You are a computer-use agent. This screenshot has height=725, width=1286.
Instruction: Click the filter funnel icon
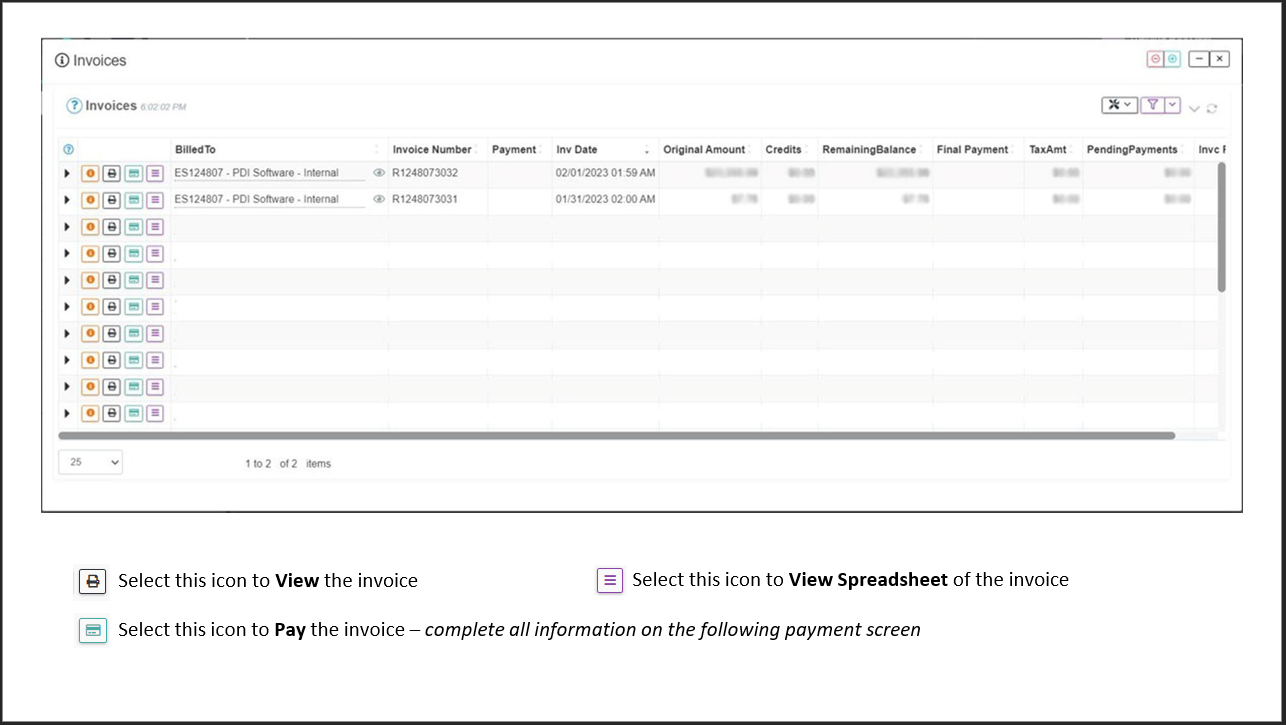(1152, 105)
